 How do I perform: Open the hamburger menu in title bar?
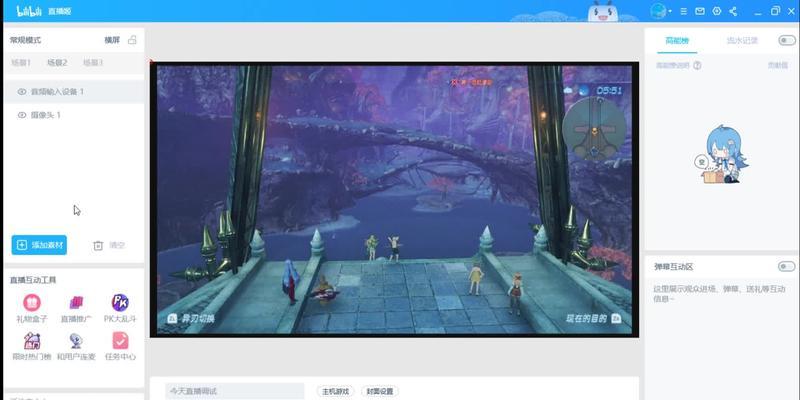[684, 11]
